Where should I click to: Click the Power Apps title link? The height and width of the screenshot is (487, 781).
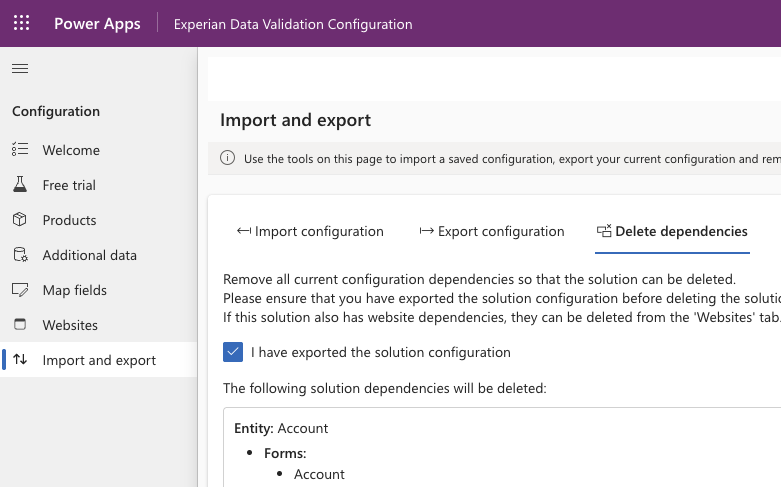(97, 23)
